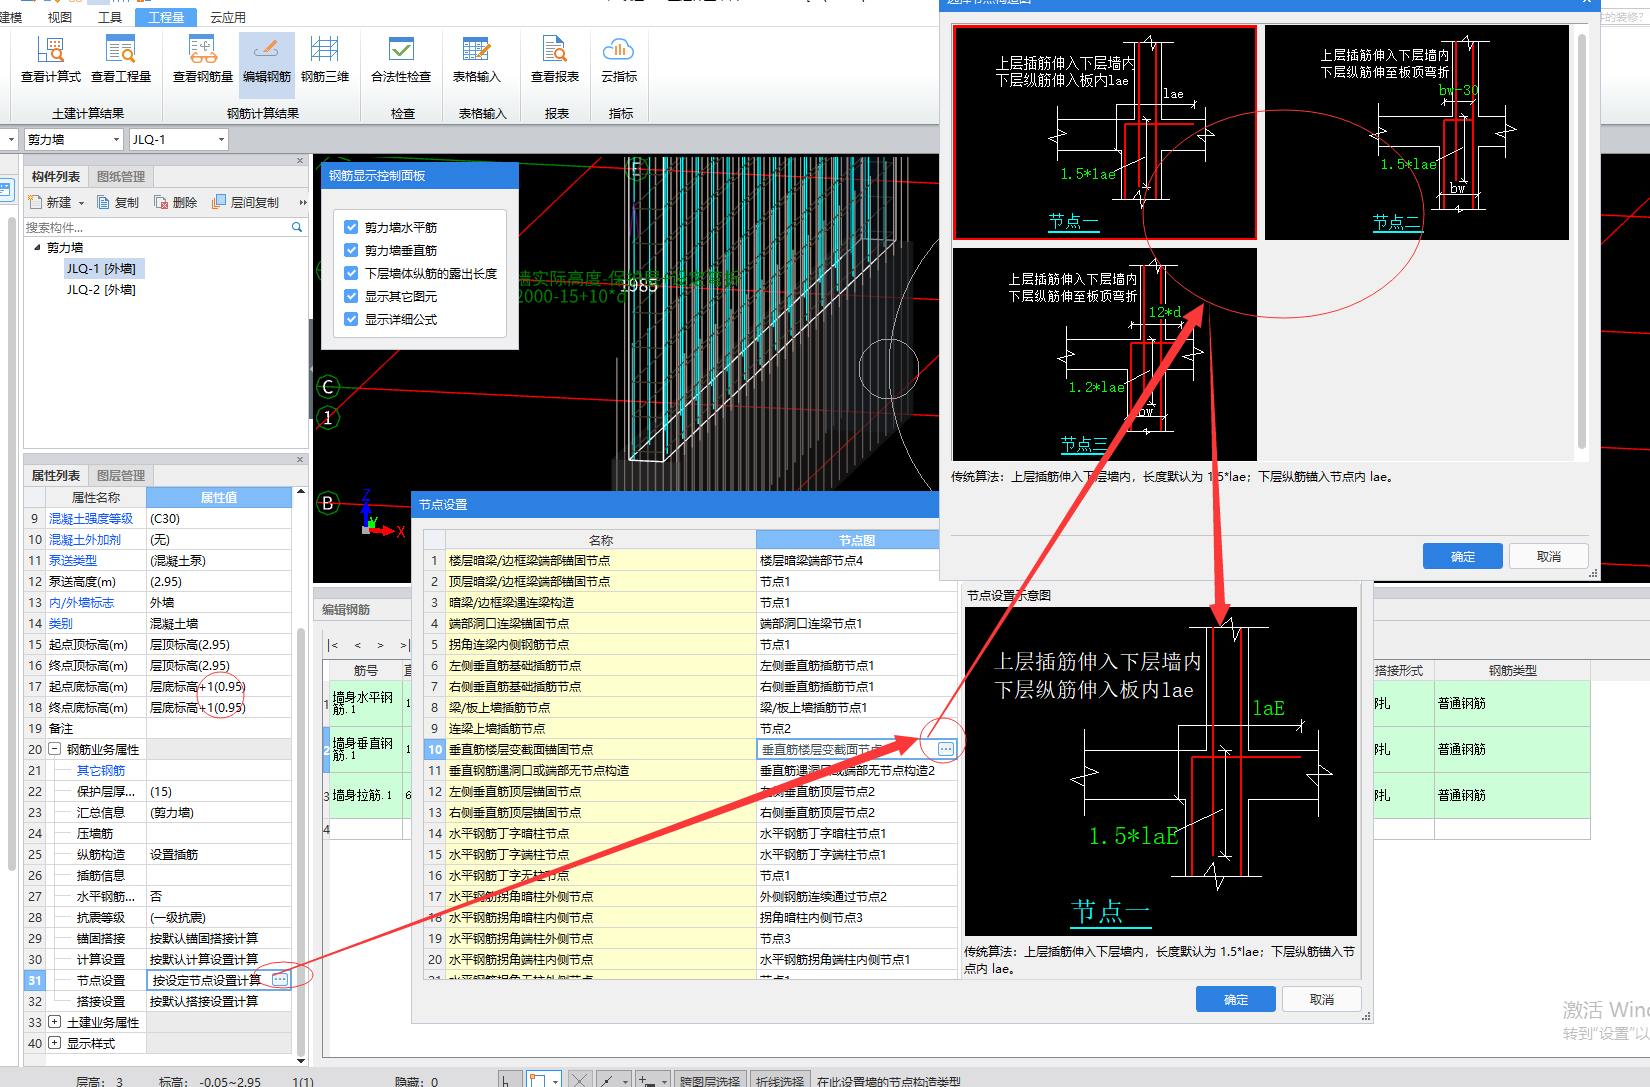
Task: Open 查看工程量 tool in ribbon
Action: pos(121,60)
